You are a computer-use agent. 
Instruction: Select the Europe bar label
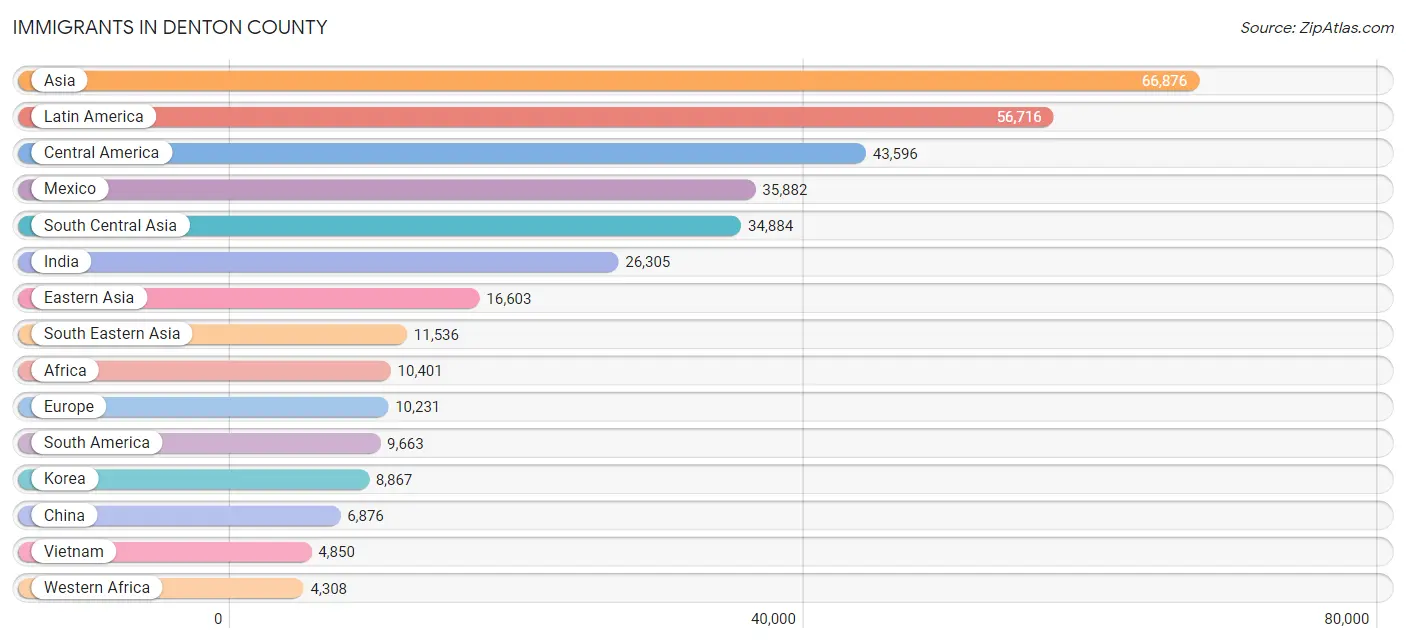tap(69, 407)
